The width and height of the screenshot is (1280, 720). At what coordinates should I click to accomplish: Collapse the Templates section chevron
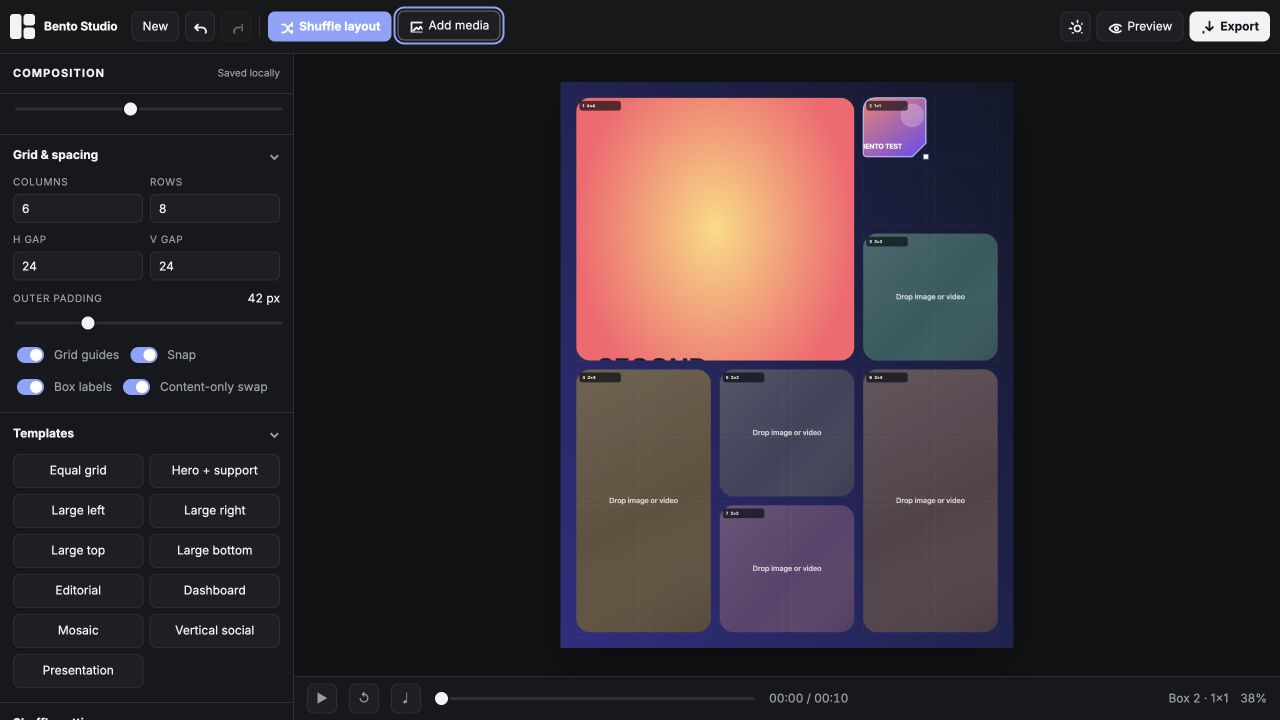tap(274, 434)
